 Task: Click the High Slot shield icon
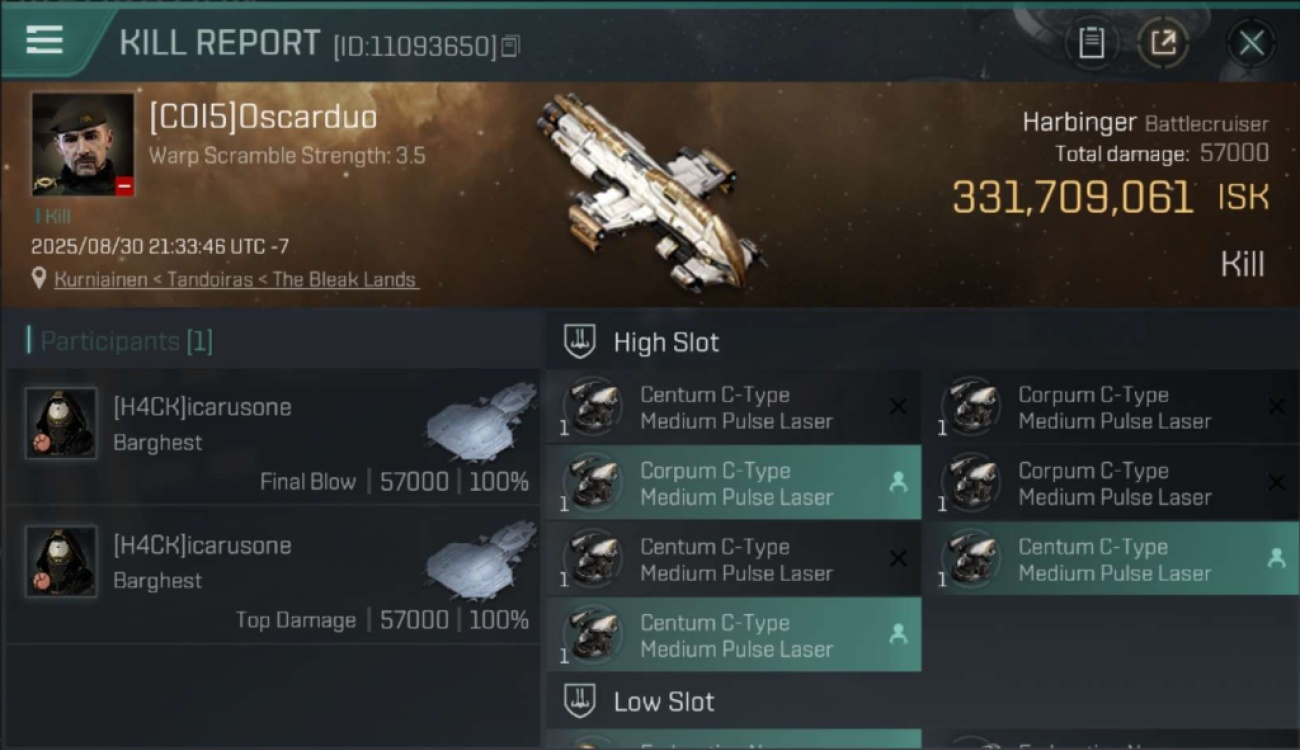pos(580,342)
